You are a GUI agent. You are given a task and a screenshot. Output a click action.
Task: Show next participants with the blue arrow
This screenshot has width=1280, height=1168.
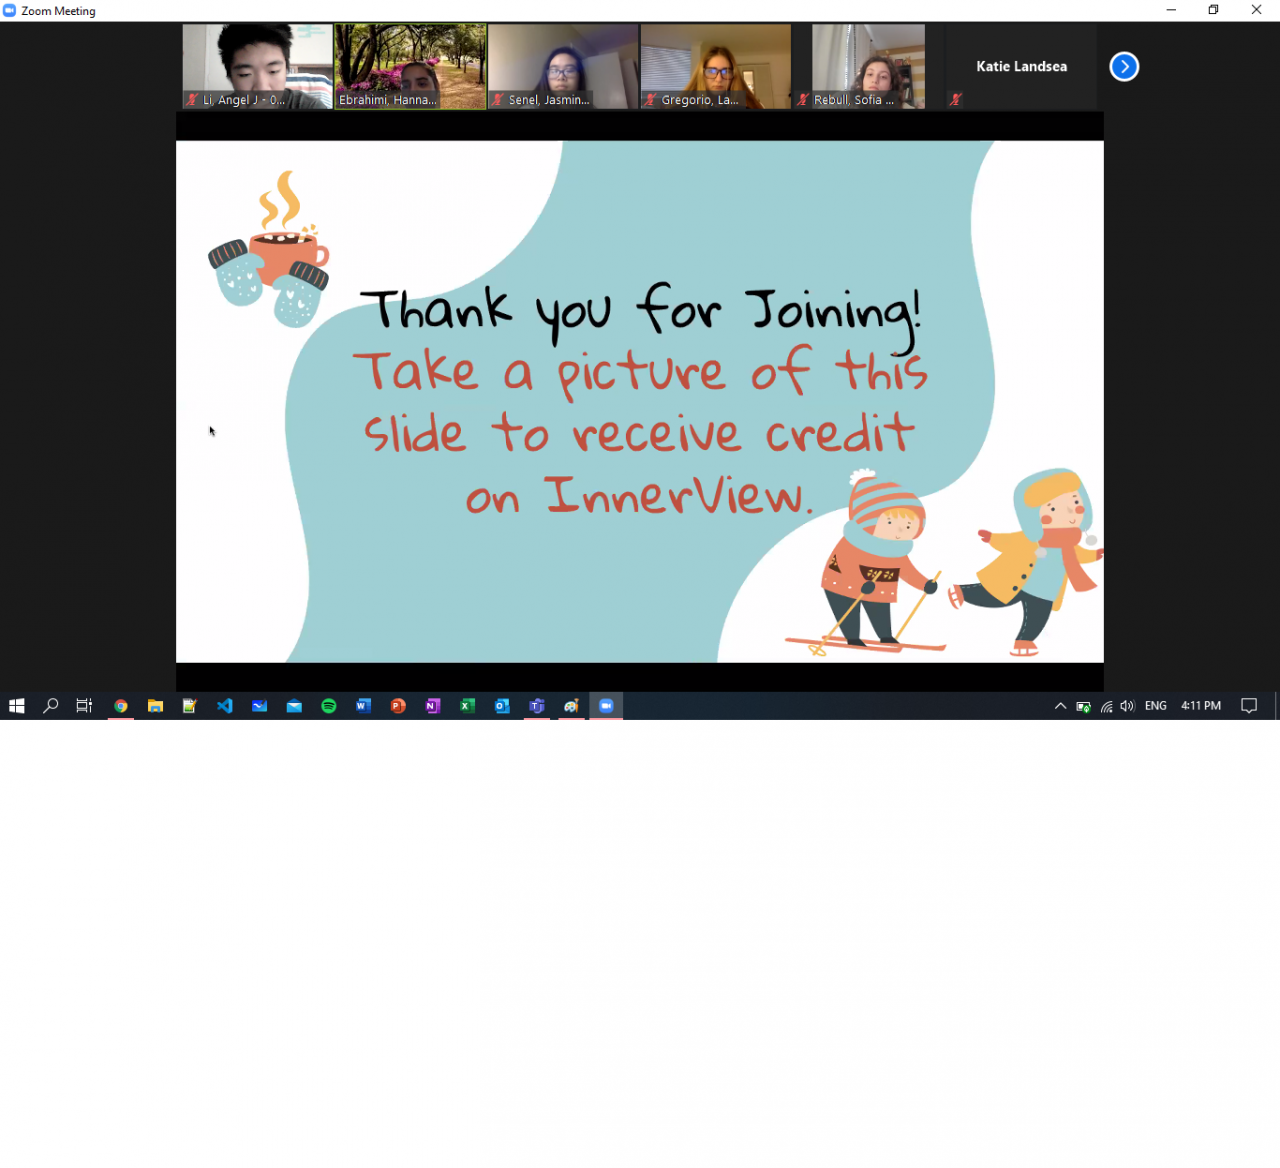(1124, 67)
